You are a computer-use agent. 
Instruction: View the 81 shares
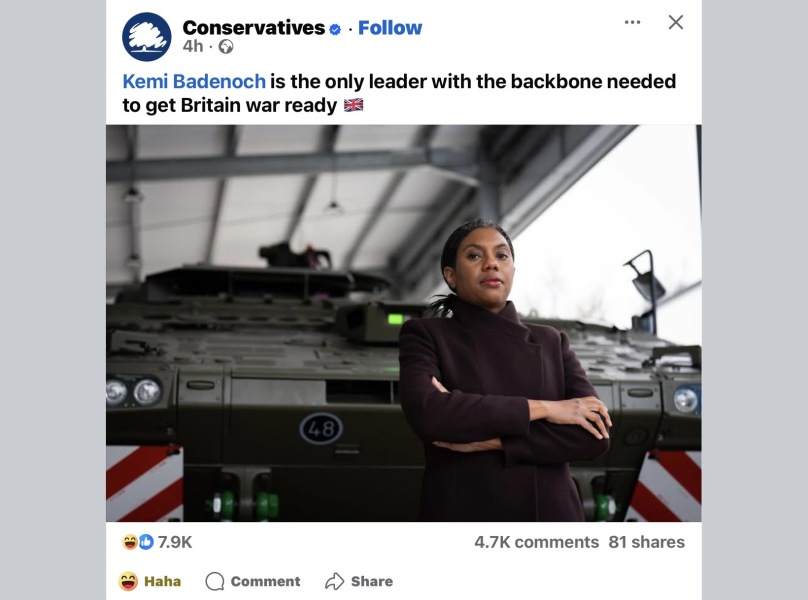647,542
